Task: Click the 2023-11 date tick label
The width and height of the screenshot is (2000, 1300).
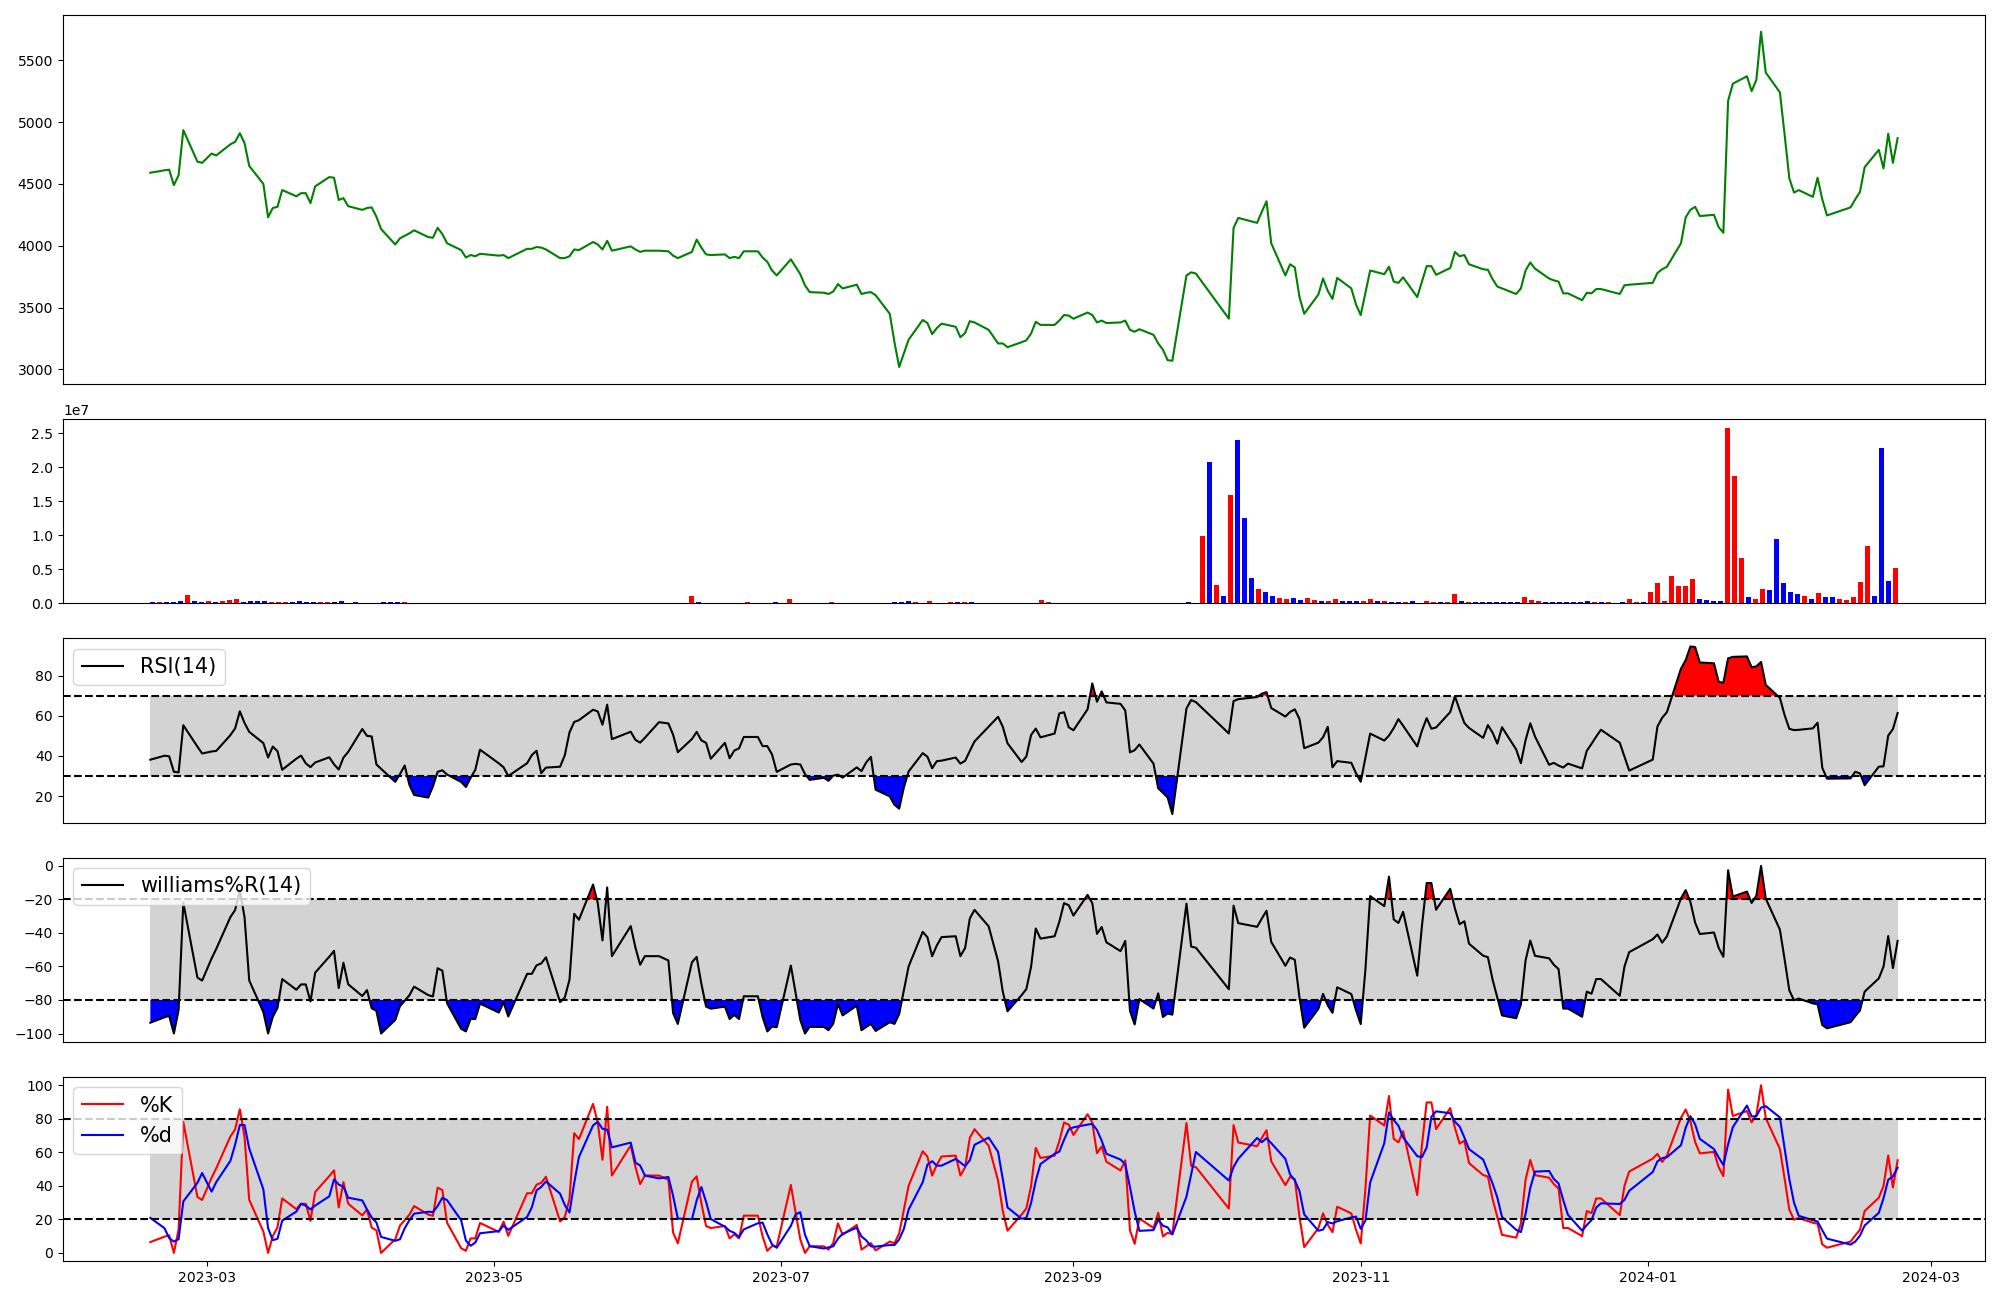Action: tap(1361, 1277)
